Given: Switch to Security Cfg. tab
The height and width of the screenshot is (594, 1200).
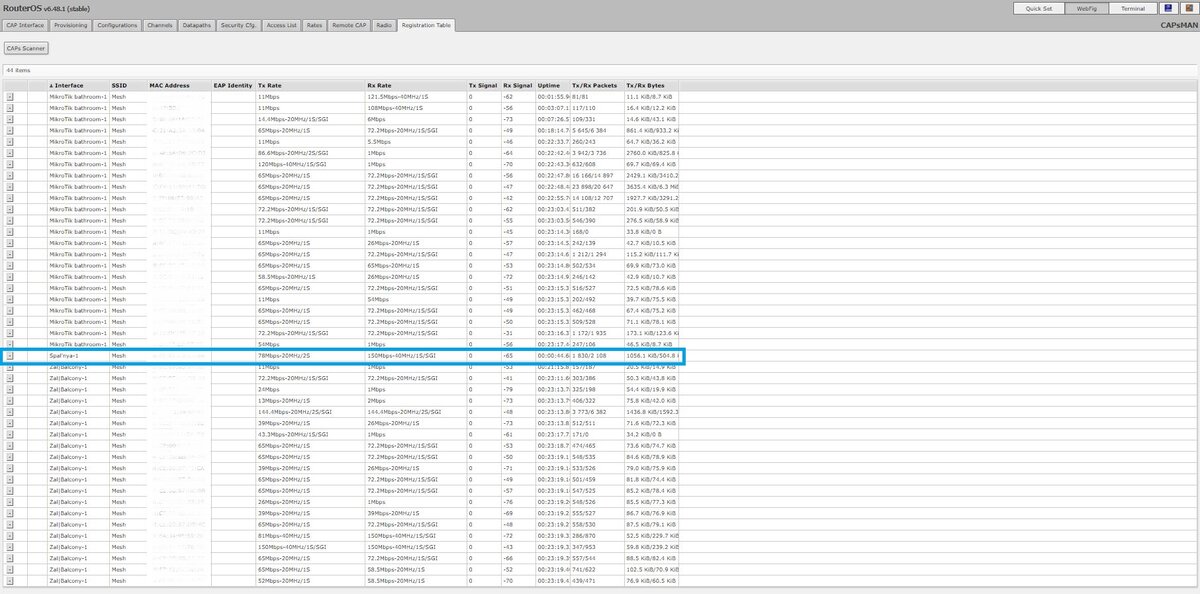Looking at the screenshot, I should coord(240,25).
